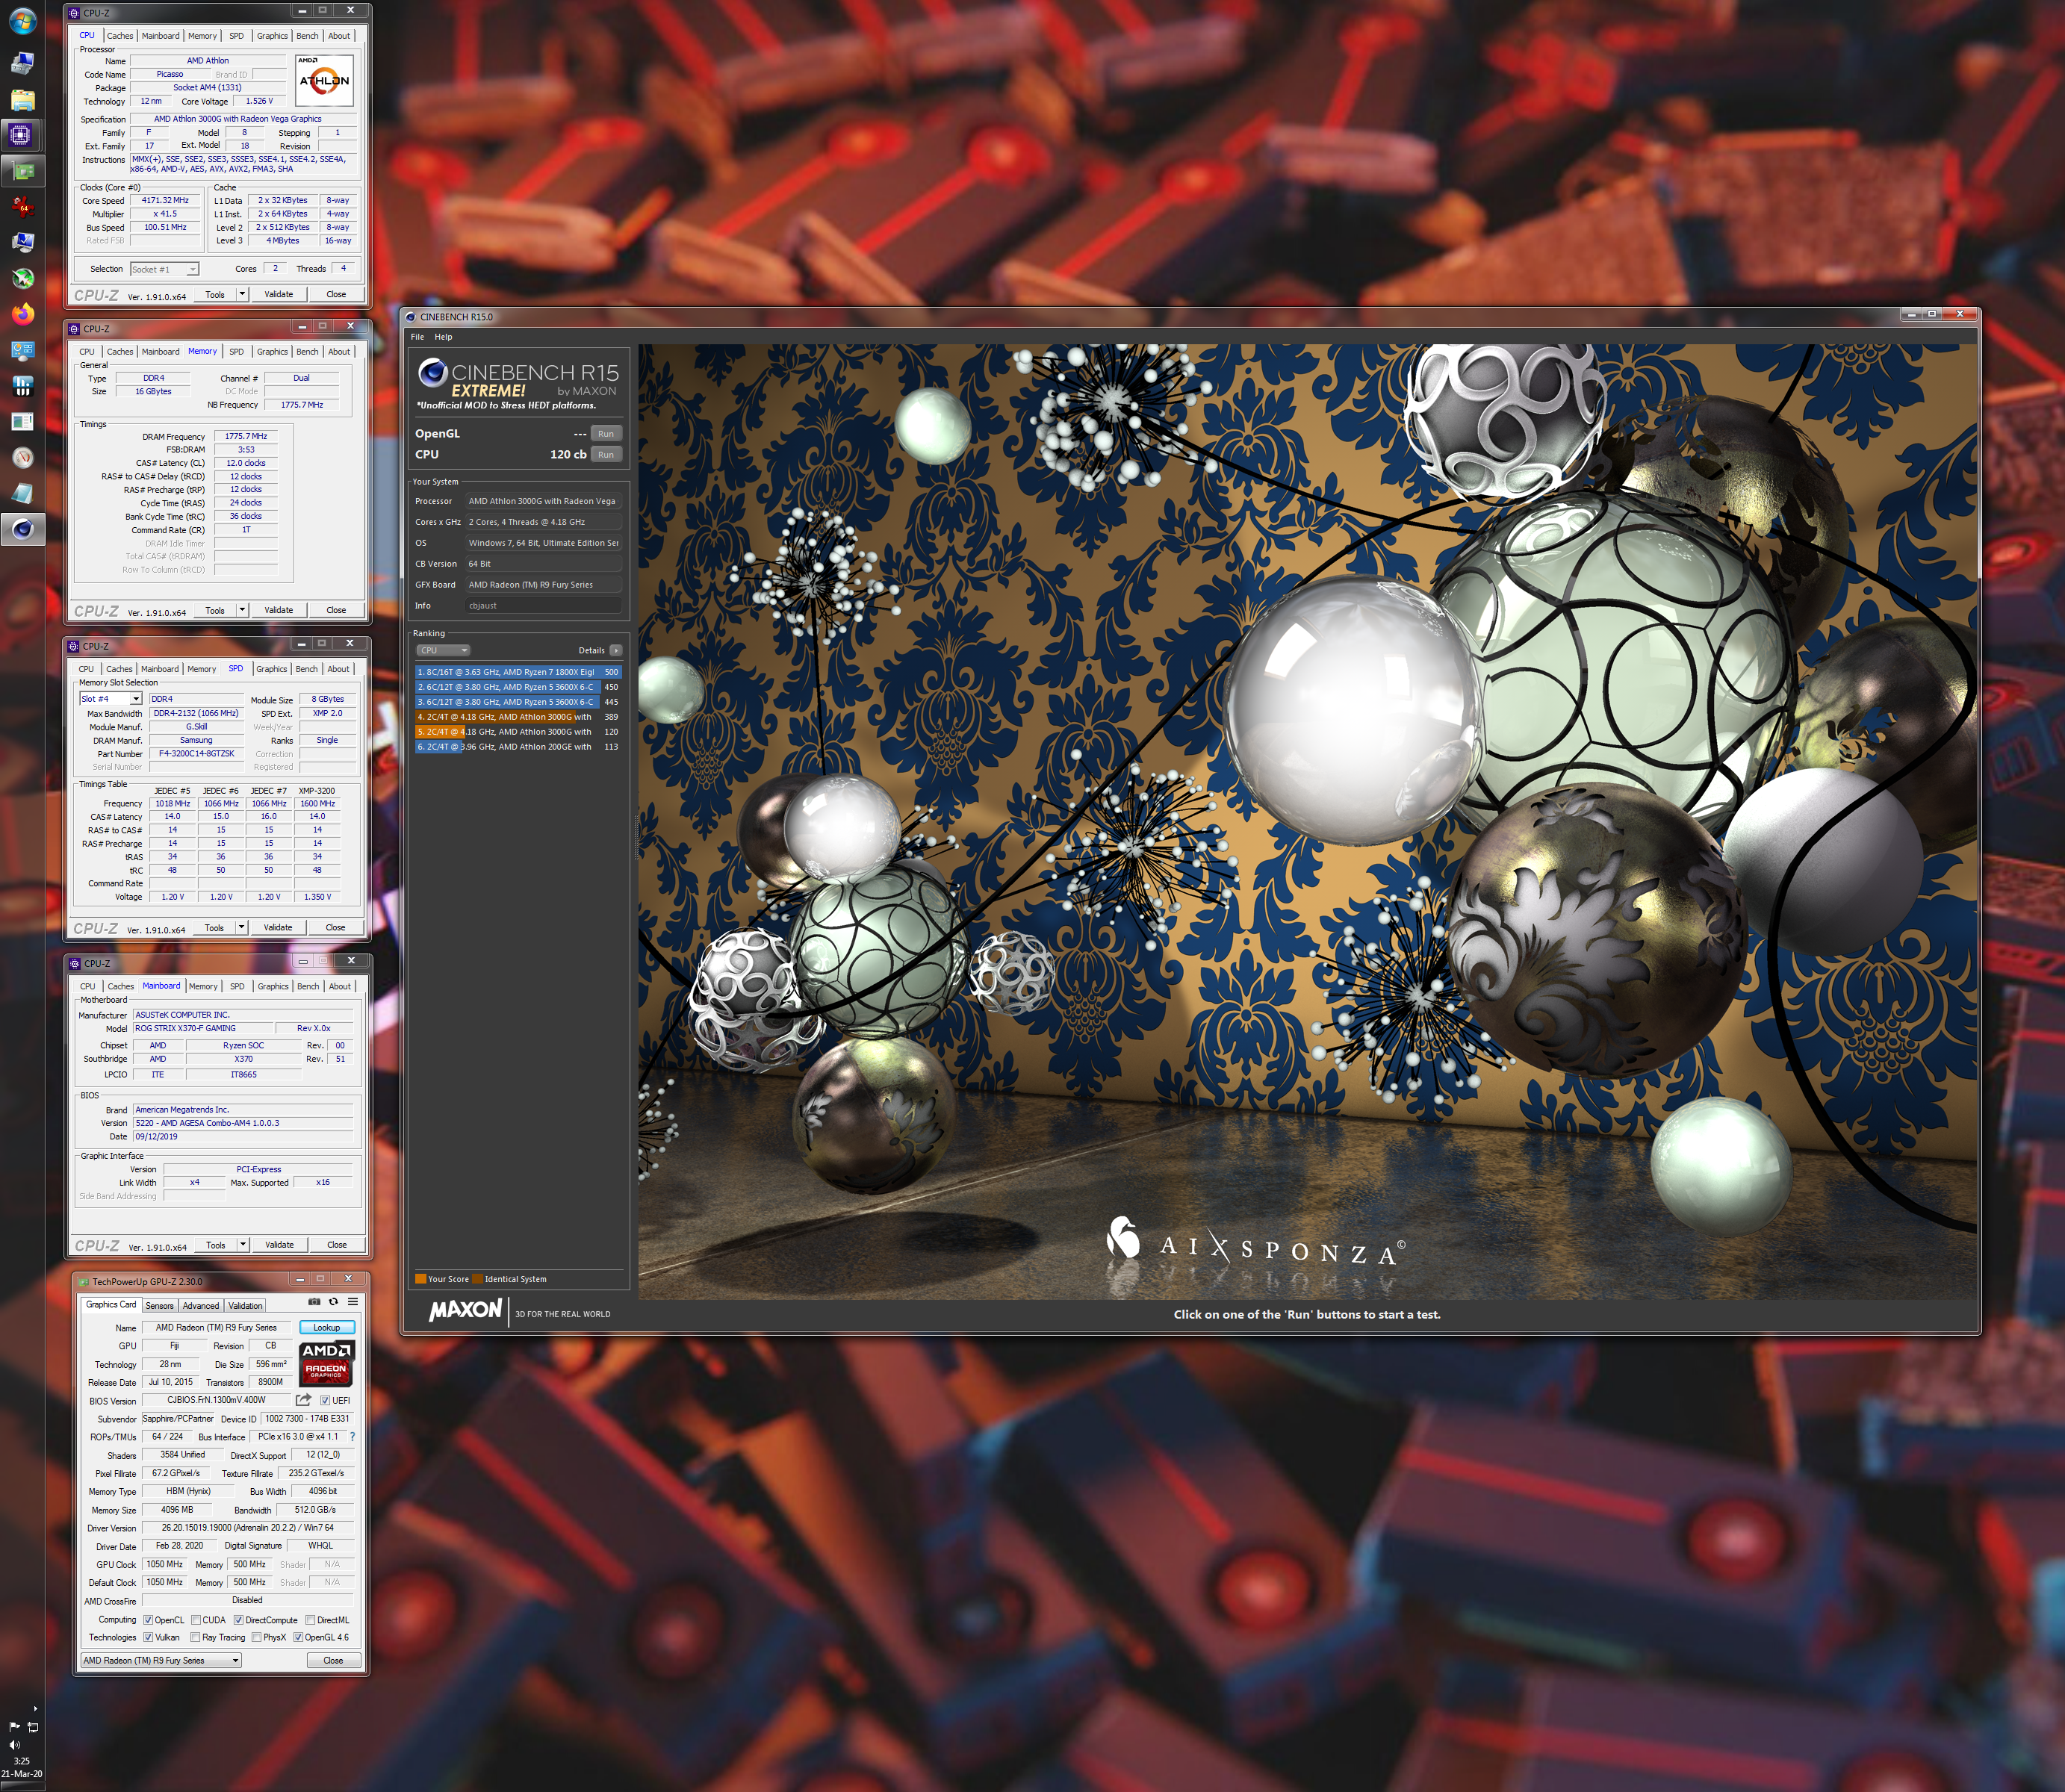Viewport: 2065px width, 1792px height.
Task: Open File Explorer from the taskbar
Action: point(22,100)
